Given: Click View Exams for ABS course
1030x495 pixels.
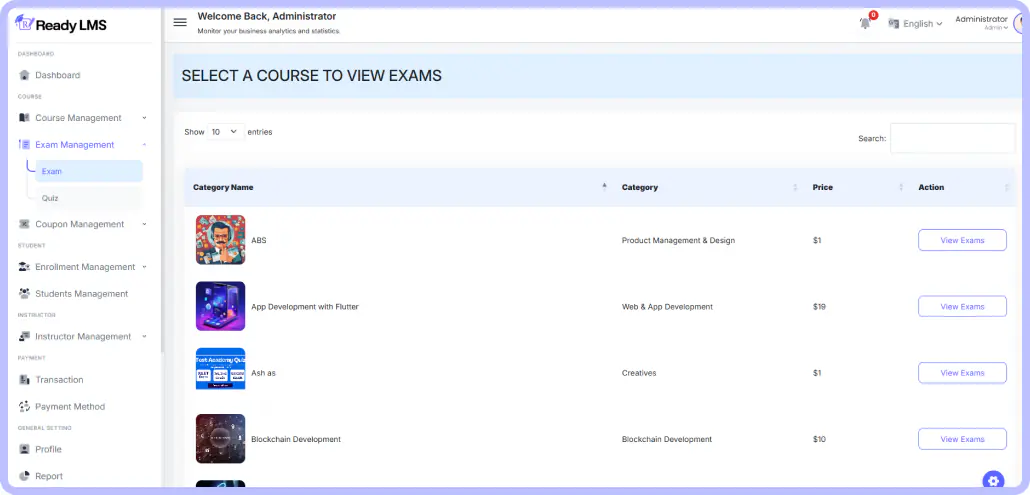Looking at the screenshot, I should coord(962,240).
